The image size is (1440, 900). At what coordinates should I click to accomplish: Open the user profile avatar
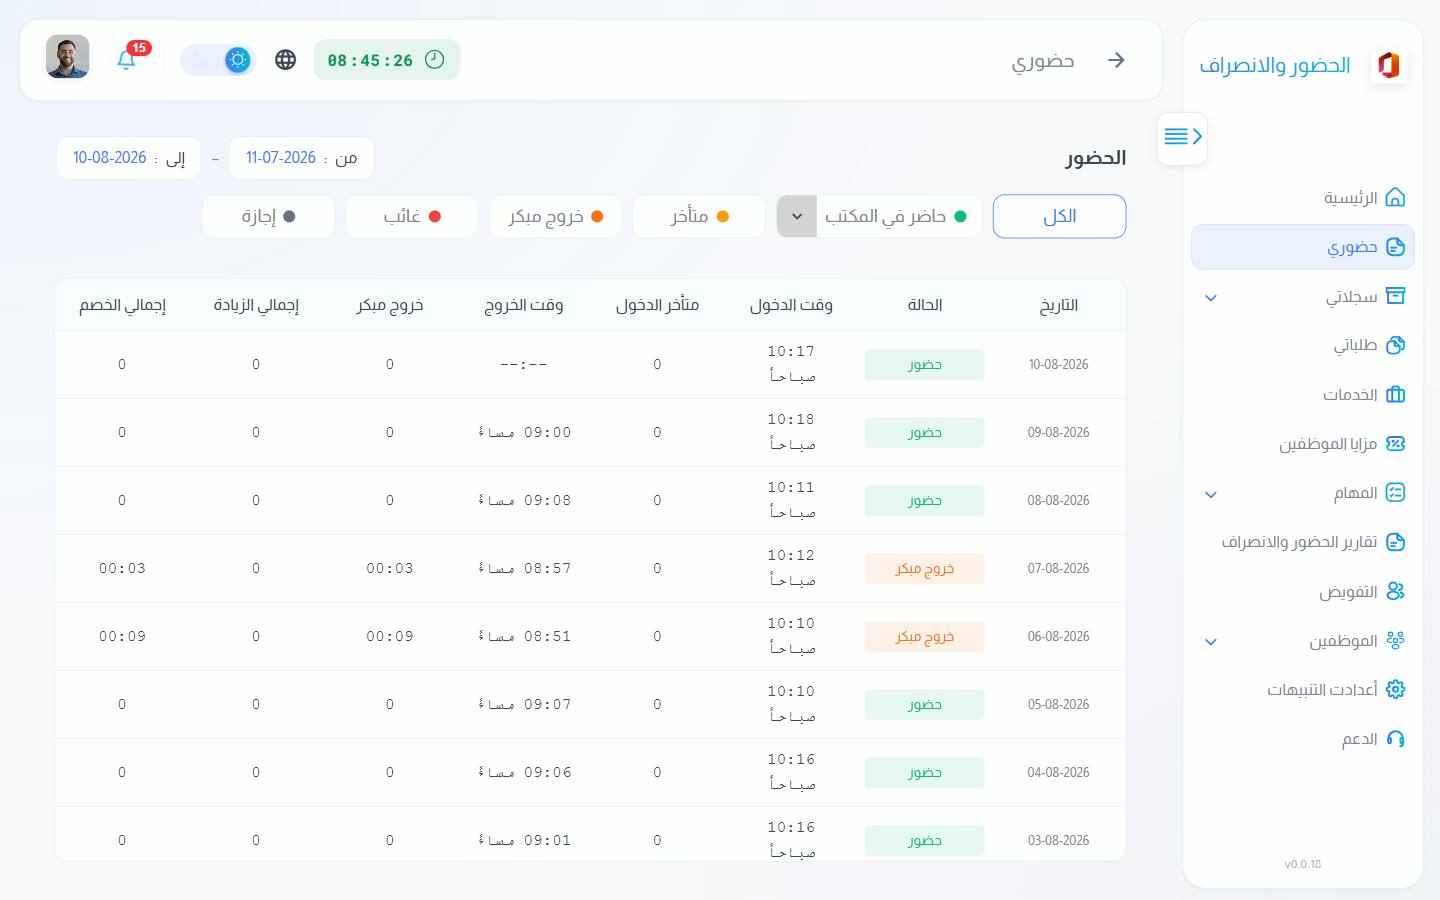point(68,57)
